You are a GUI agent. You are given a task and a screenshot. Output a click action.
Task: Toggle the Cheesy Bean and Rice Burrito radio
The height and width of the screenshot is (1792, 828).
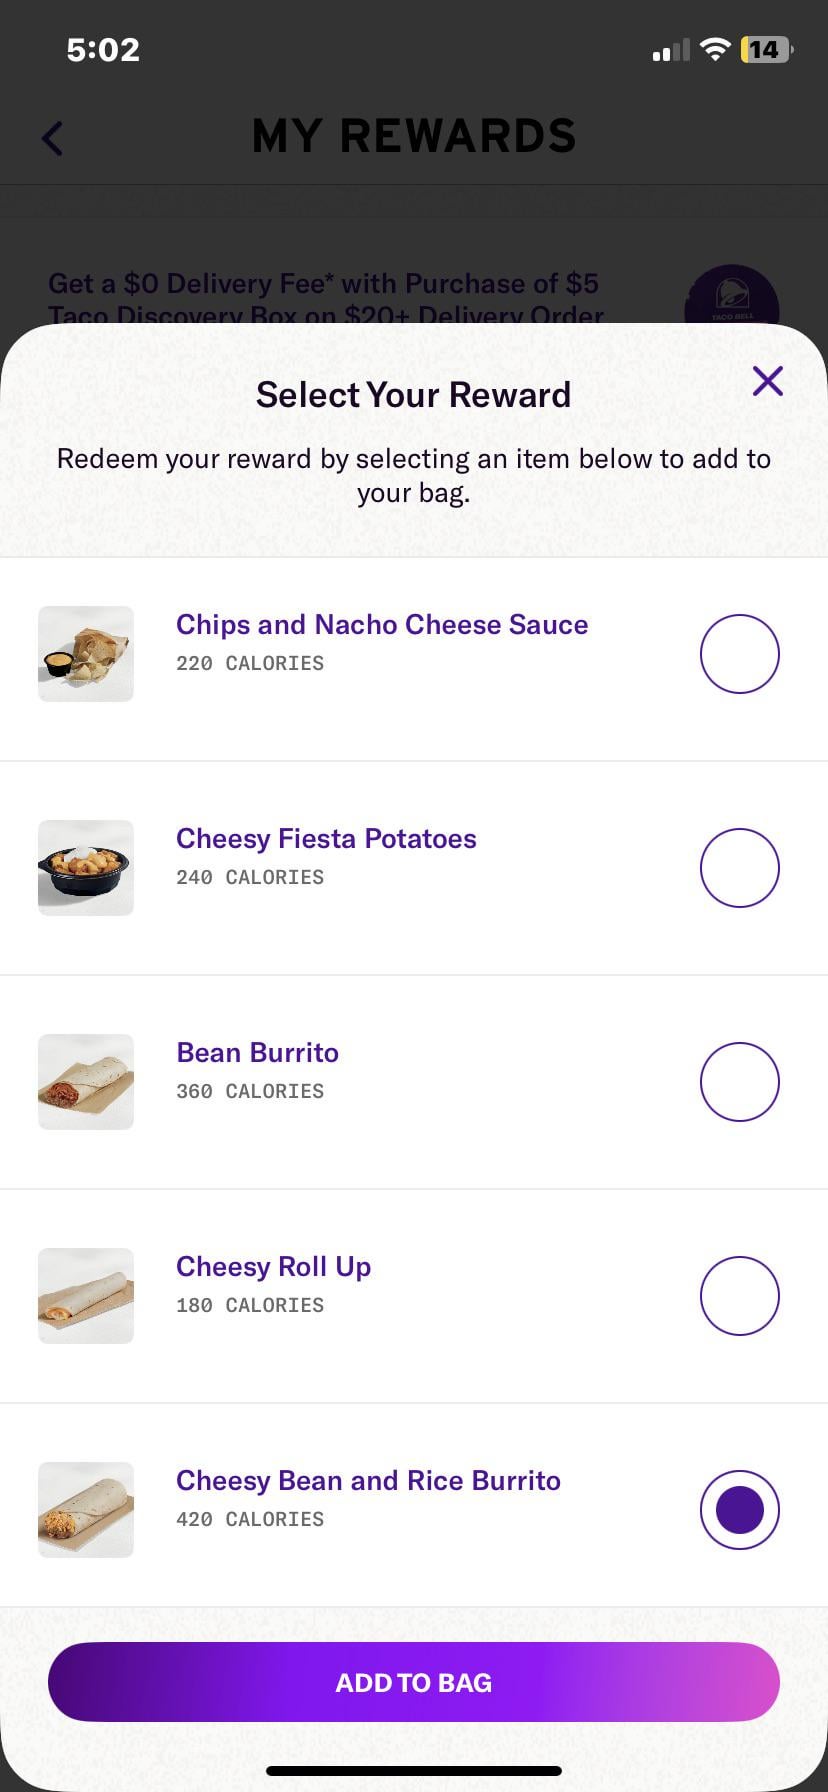tap(739, 1510)
